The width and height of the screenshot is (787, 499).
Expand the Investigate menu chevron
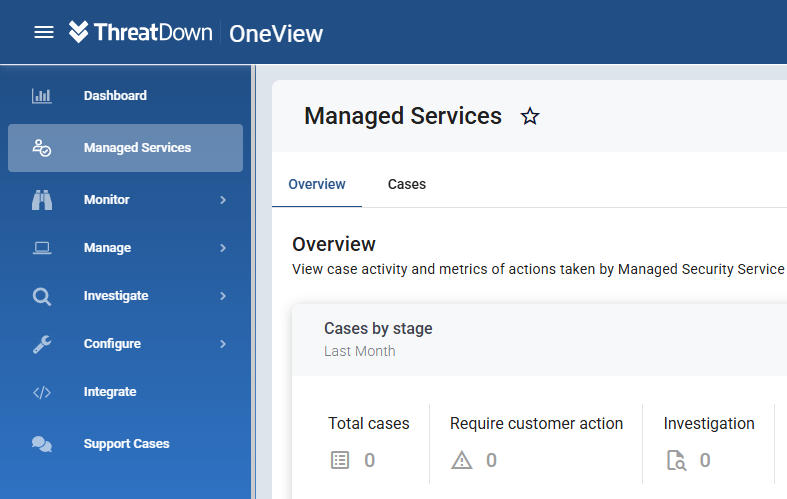[x=223, y=296]
